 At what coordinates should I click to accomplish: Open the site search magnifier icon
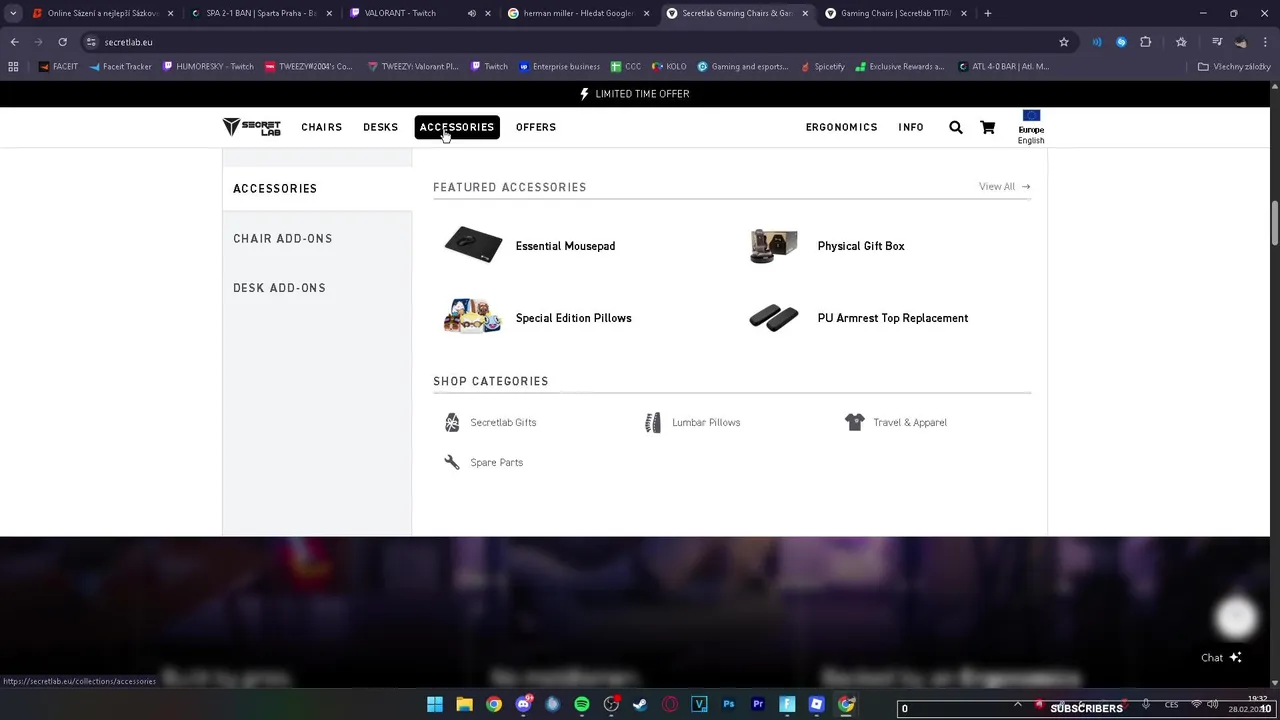coord(956,127)
